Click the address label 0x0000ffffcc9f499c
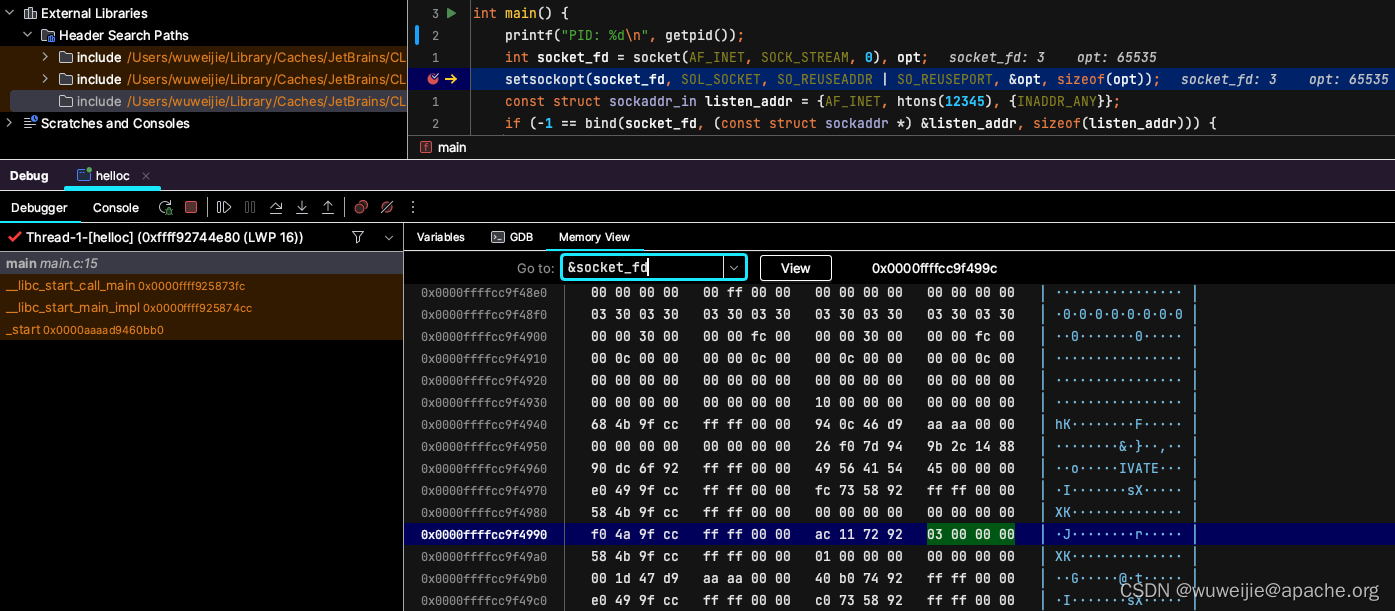Image resolution: width=1395 pixels, height=611 pixels. tap(934, 268)
